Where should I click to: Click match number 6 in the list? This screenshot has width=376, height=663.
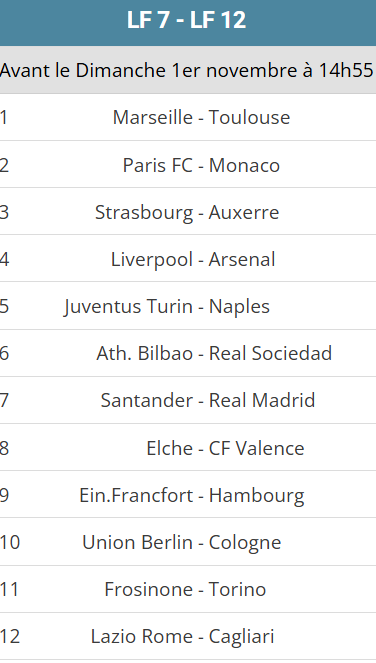tap(4, 353)
